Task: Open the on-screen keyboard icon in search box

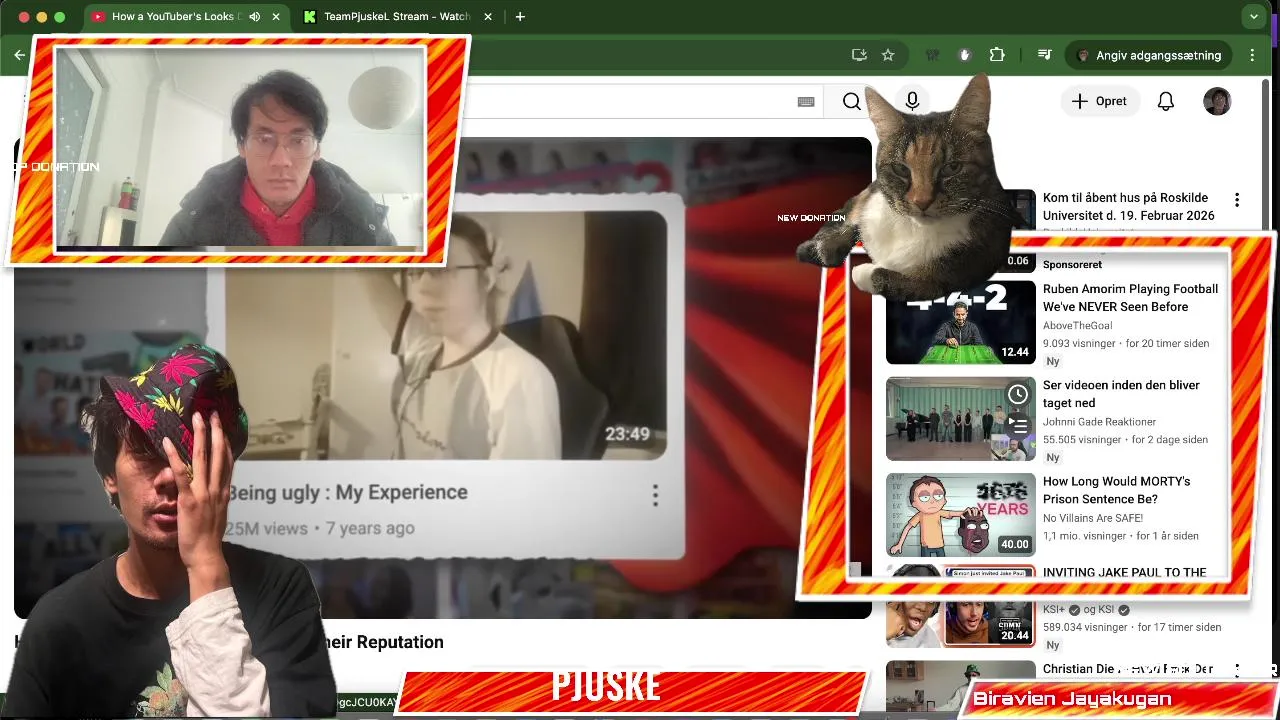Action: coord(806,101)
